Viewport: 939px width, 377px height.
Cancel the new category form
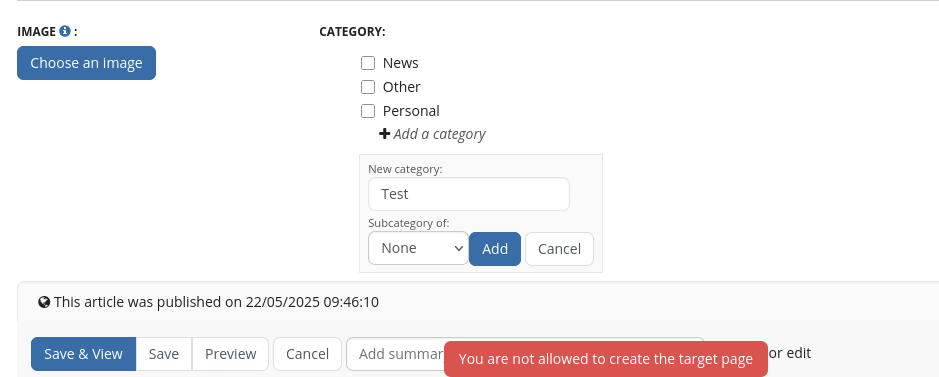pyautogui.click(x=559, y=249)
